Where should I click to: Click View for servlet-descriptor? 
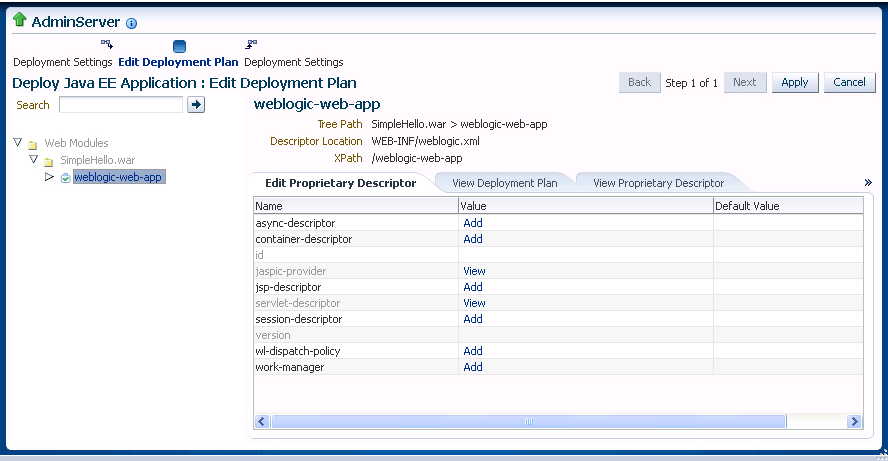[x=475, y=303]
